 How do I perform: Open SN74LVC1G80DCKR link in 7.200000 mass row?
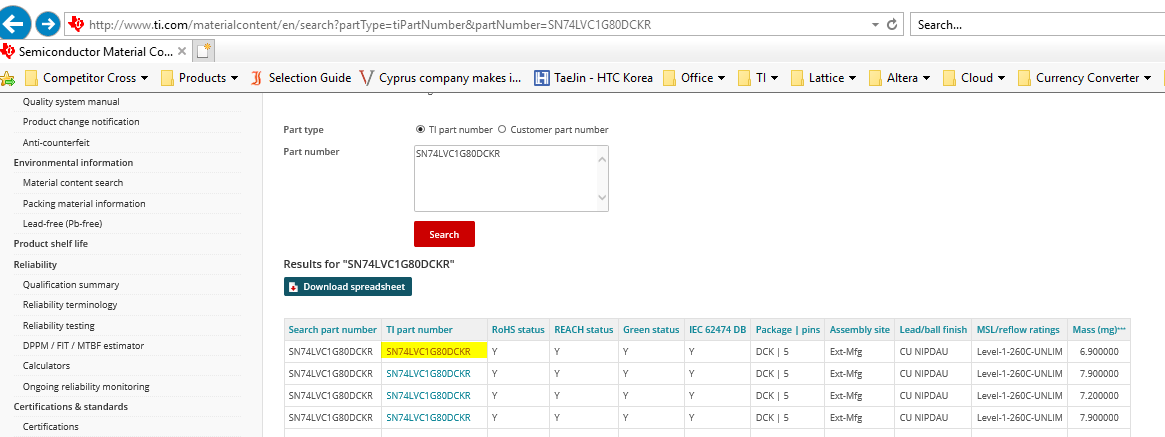429,395
